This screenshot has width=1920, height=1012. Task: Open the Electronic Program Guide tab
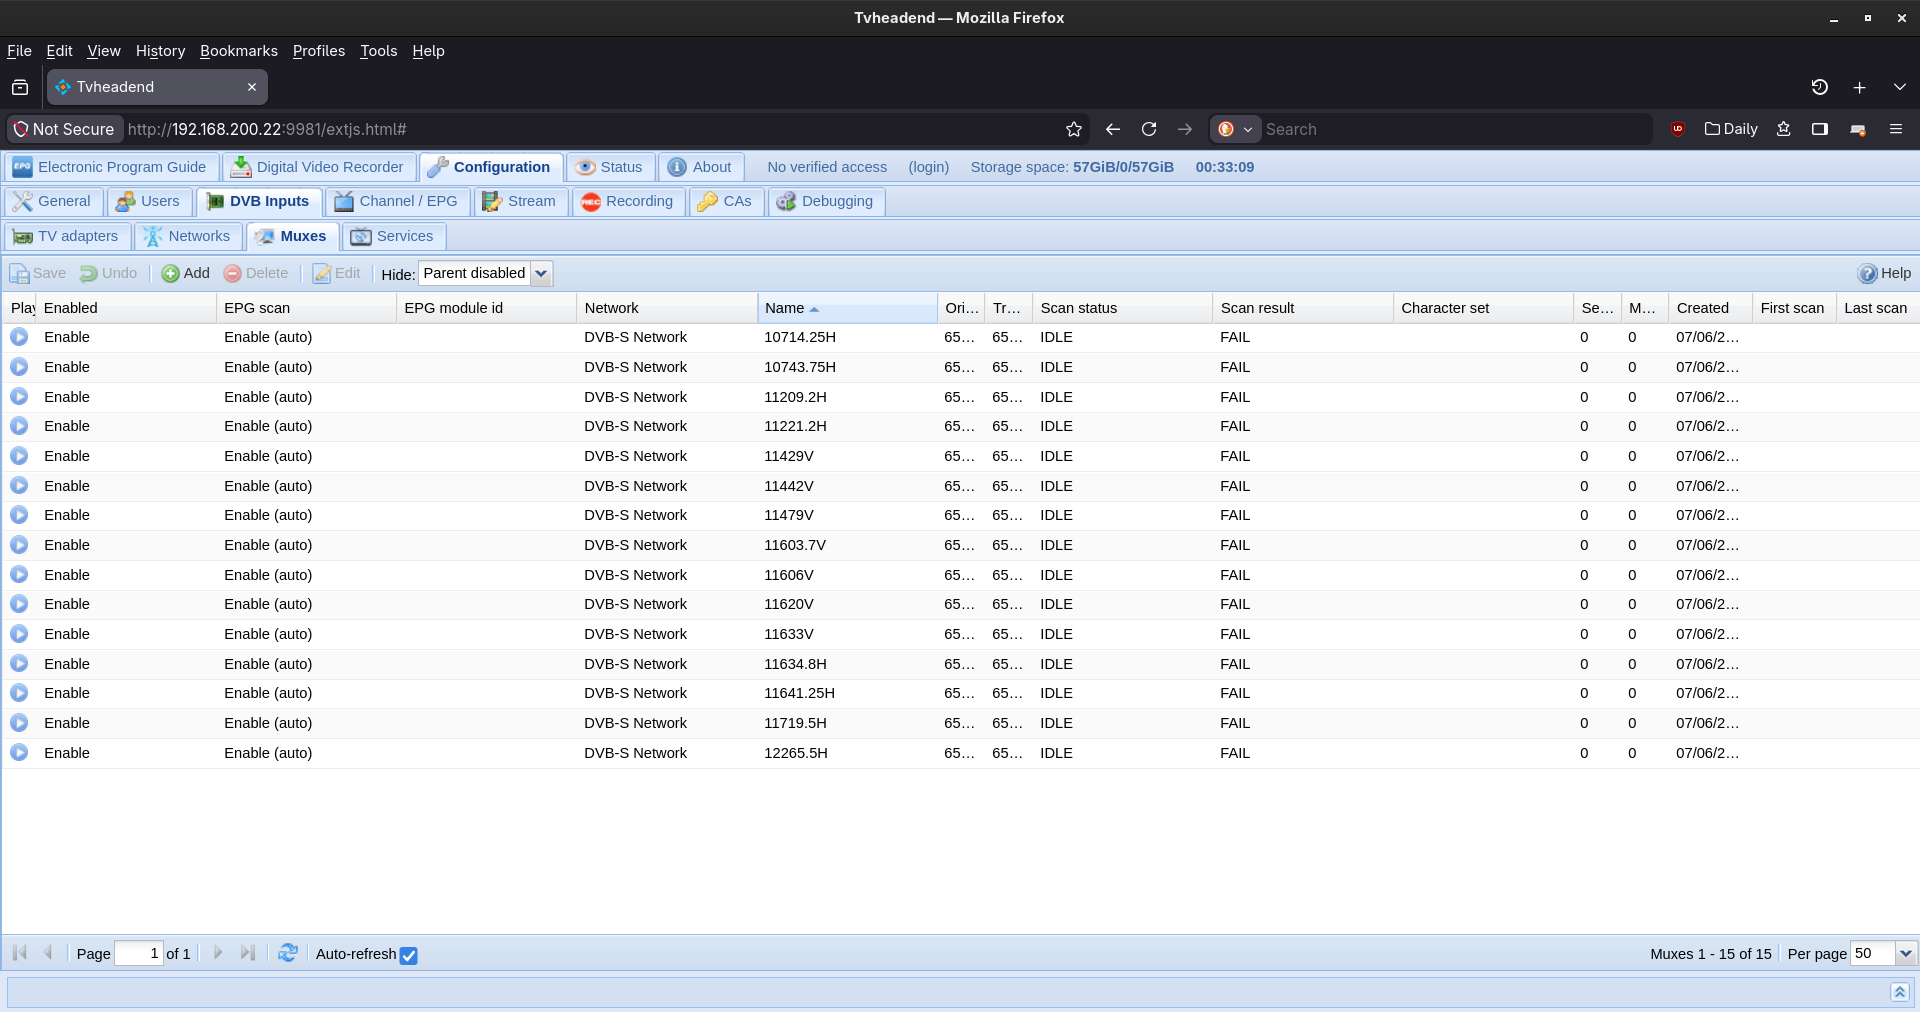coord(110,167)
